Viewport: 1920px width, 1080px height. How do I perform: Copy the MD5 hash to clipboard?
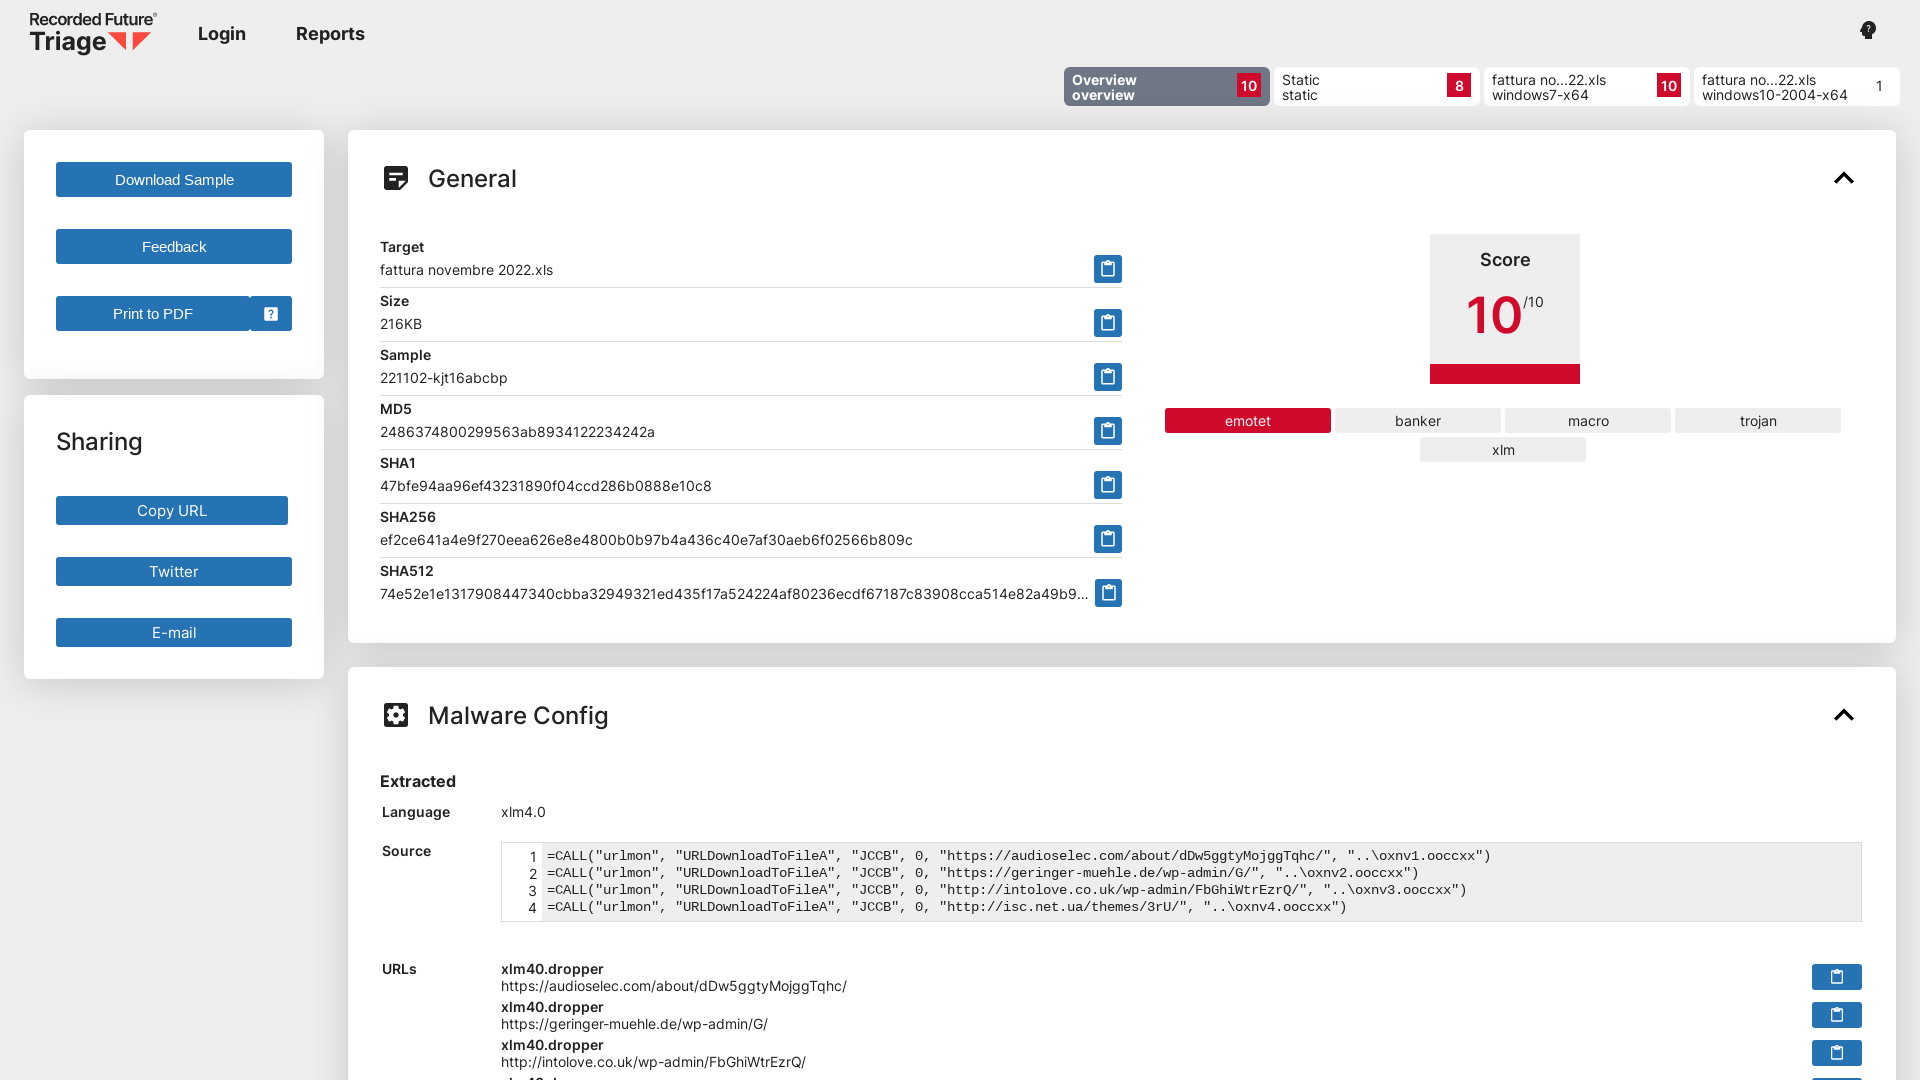click(1107, 431)
